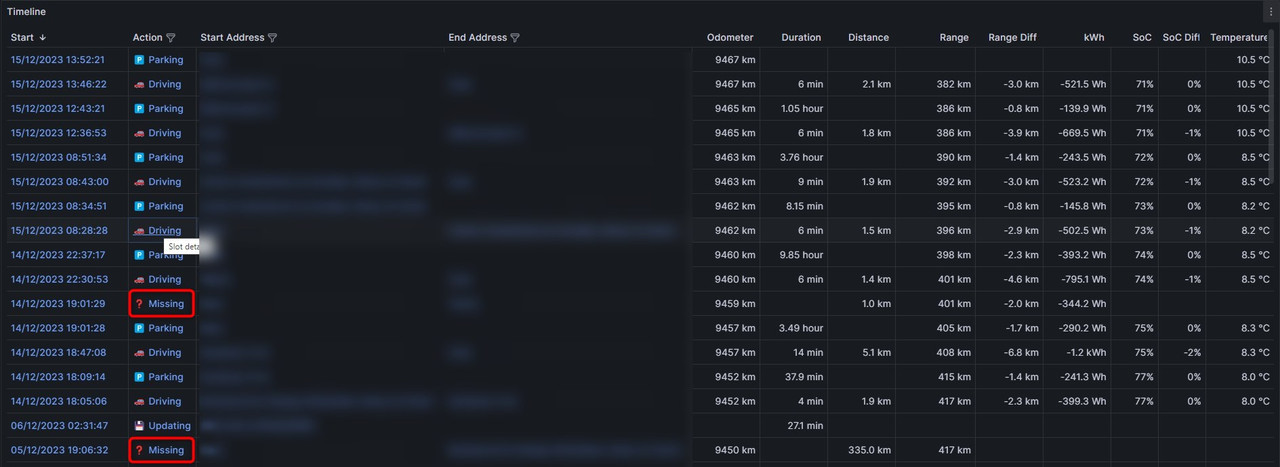This screenshot has width=1280, height=467.
Task: Open the Timeline panel three-dot menu
Action: [x=1270, y=11]
